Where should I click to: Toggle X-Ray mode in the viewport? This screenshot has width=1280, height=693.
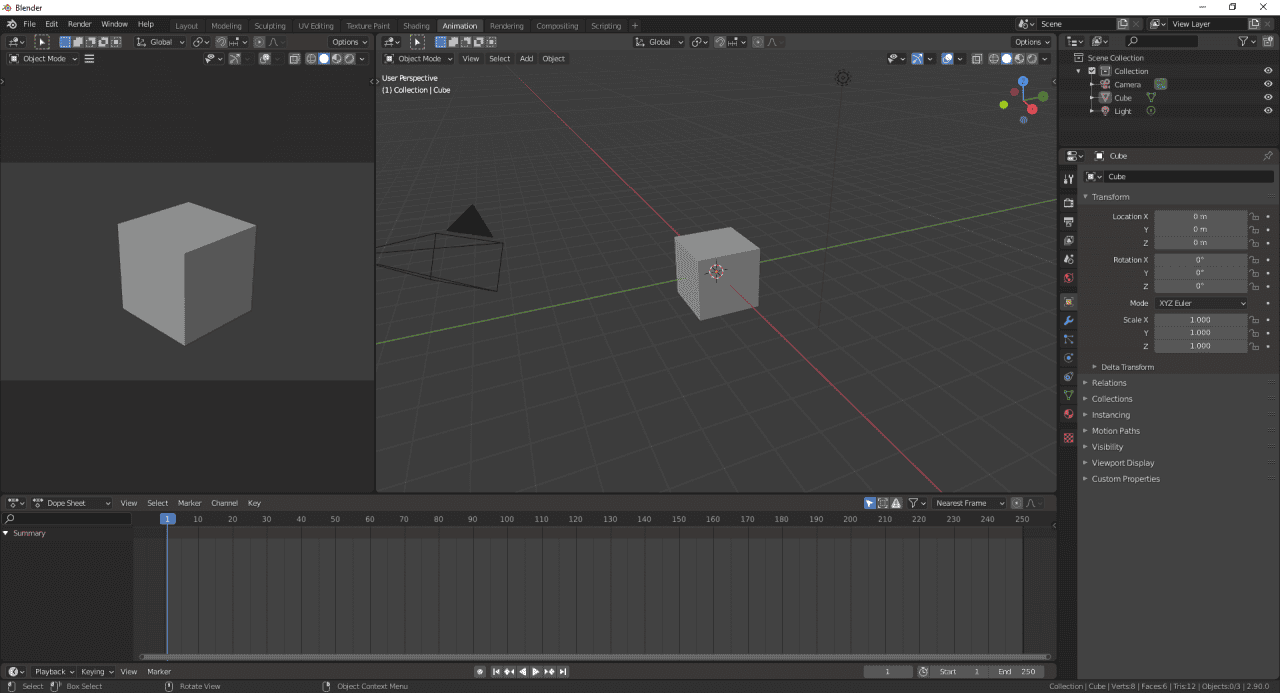[x=977, y=58]
